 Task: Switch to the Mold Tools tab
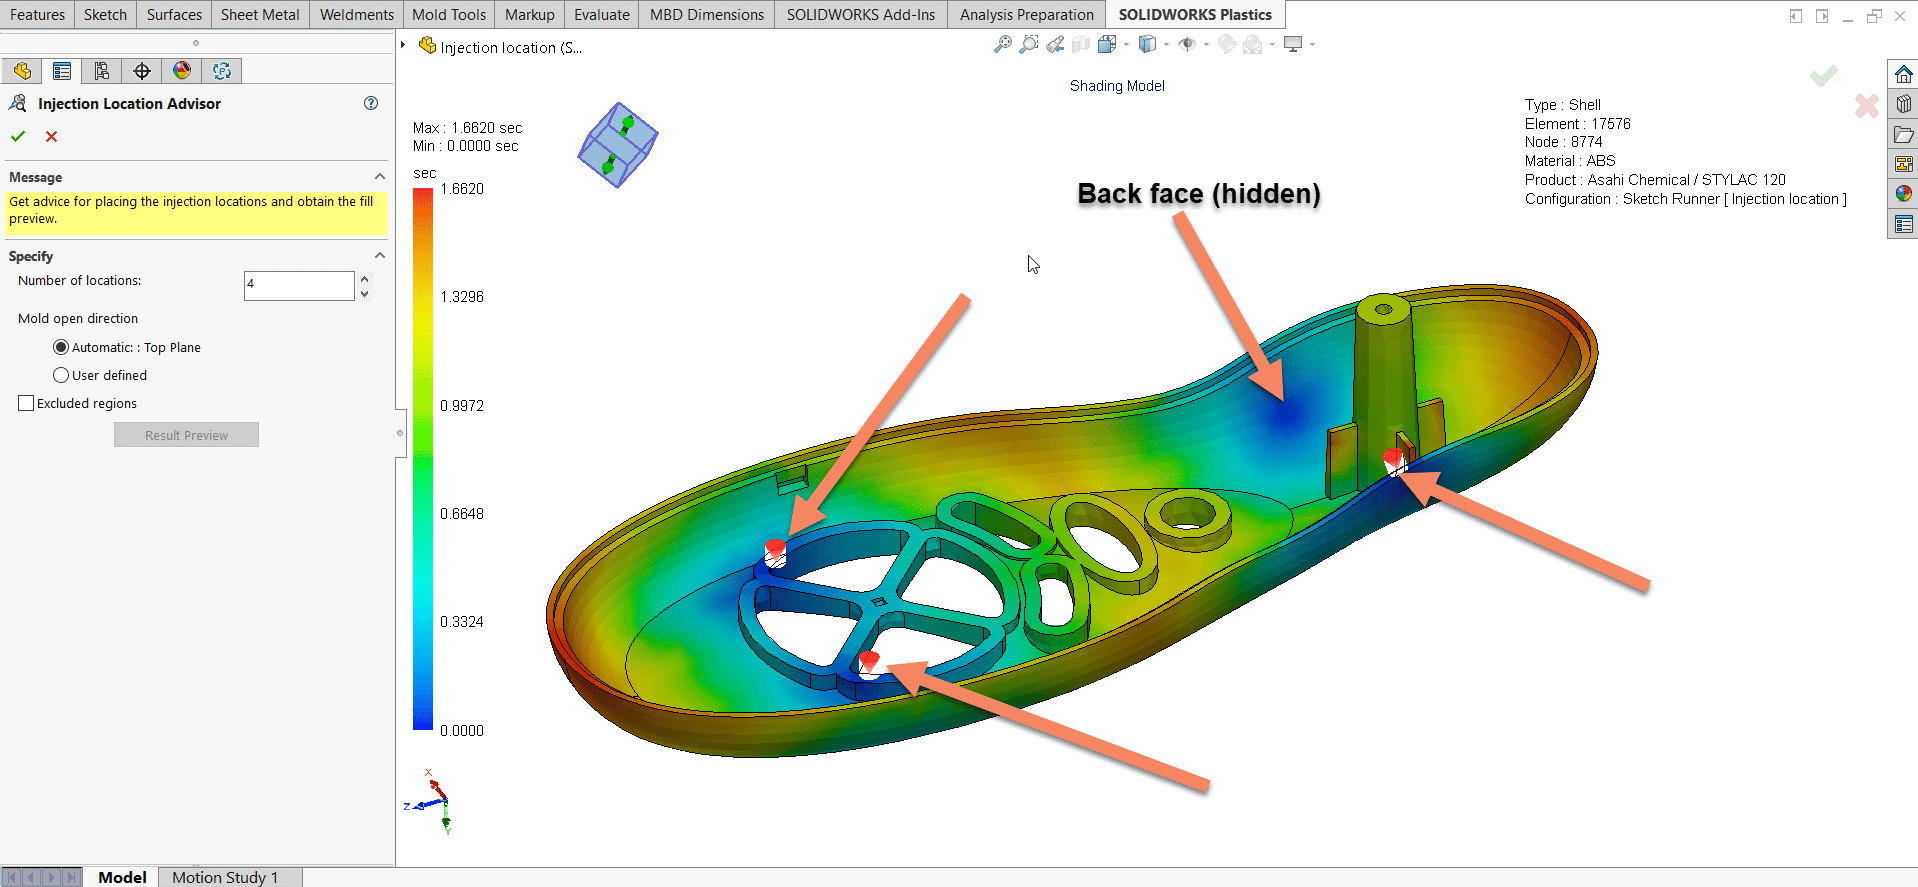[x=448, y=15]
